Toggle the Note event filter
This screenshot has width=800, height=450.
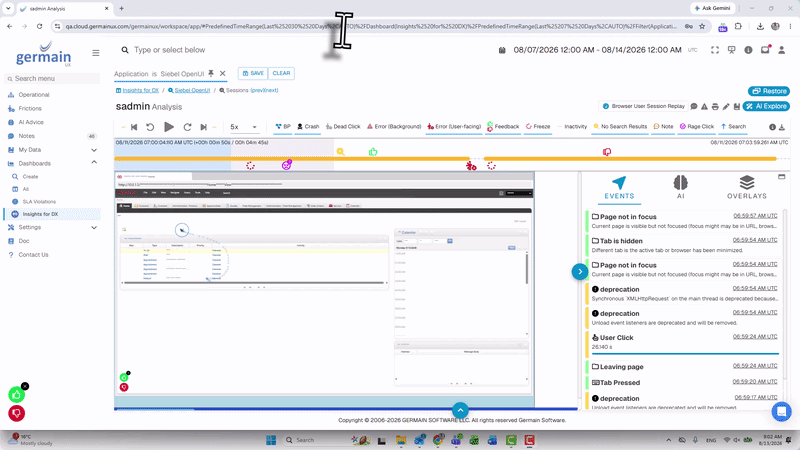click(663, 127)
